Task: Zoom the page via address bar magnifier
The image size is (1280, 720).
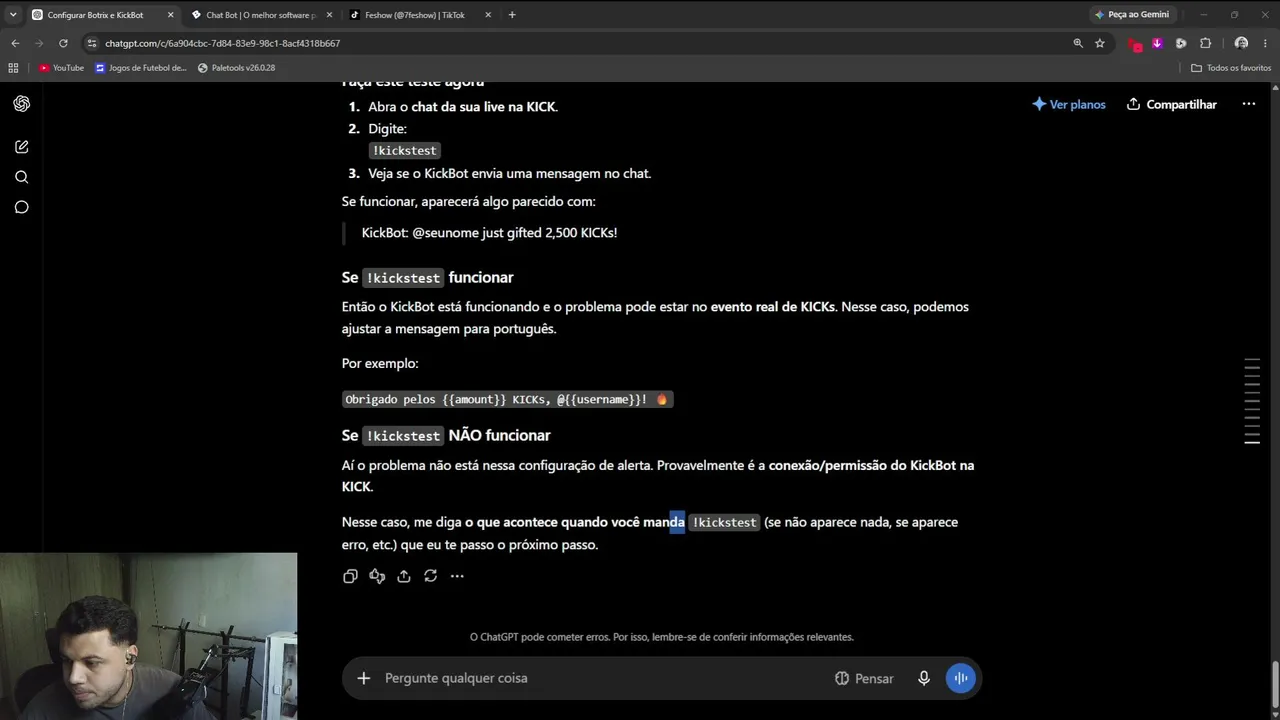Action: (1078, 43)
